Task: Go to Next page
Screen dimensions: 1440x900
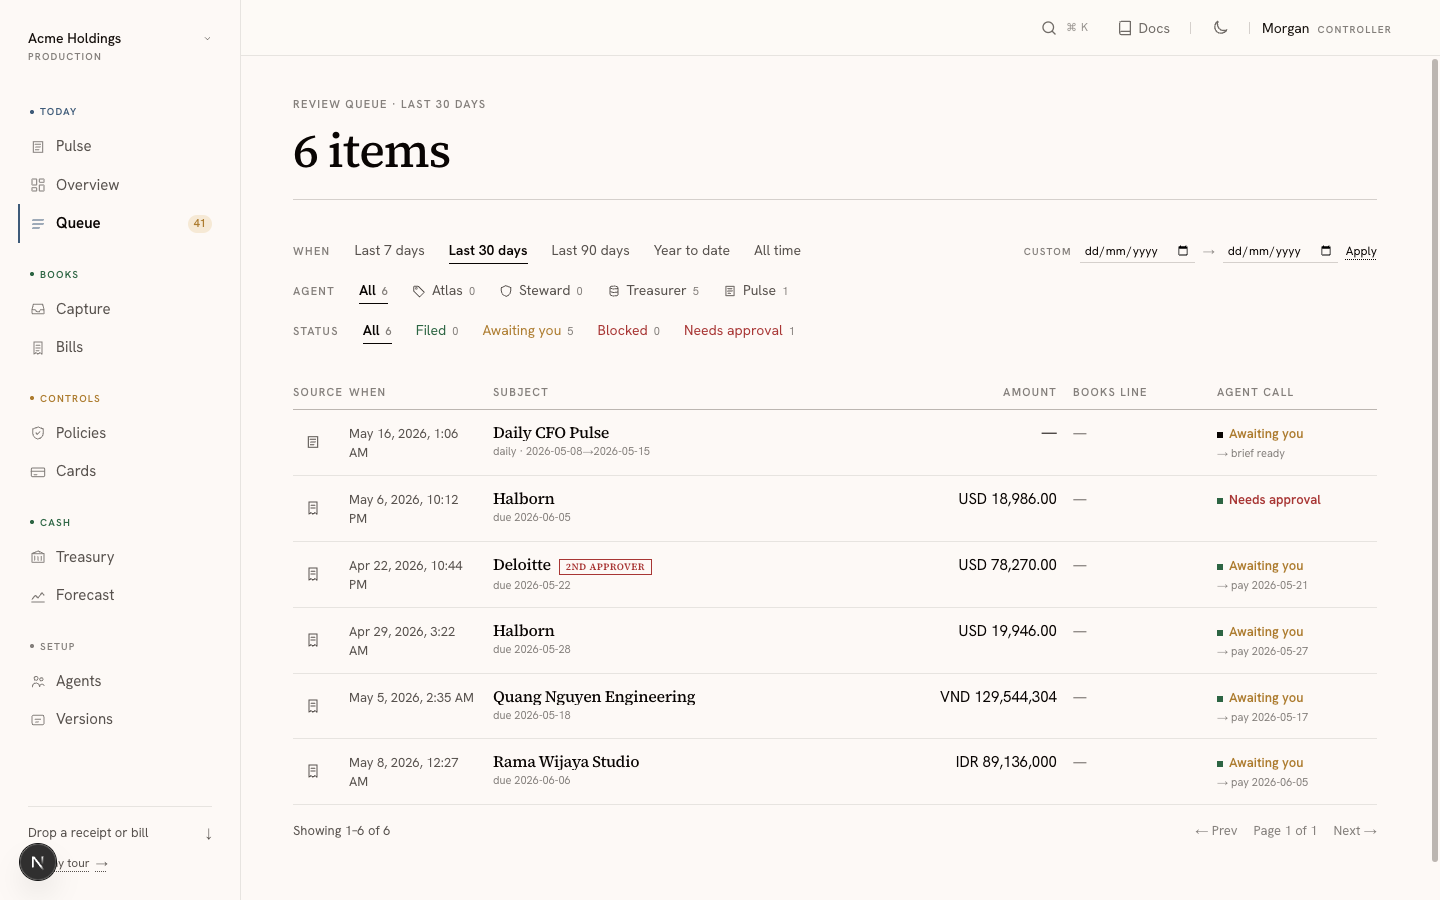Action: (1355, 831)
